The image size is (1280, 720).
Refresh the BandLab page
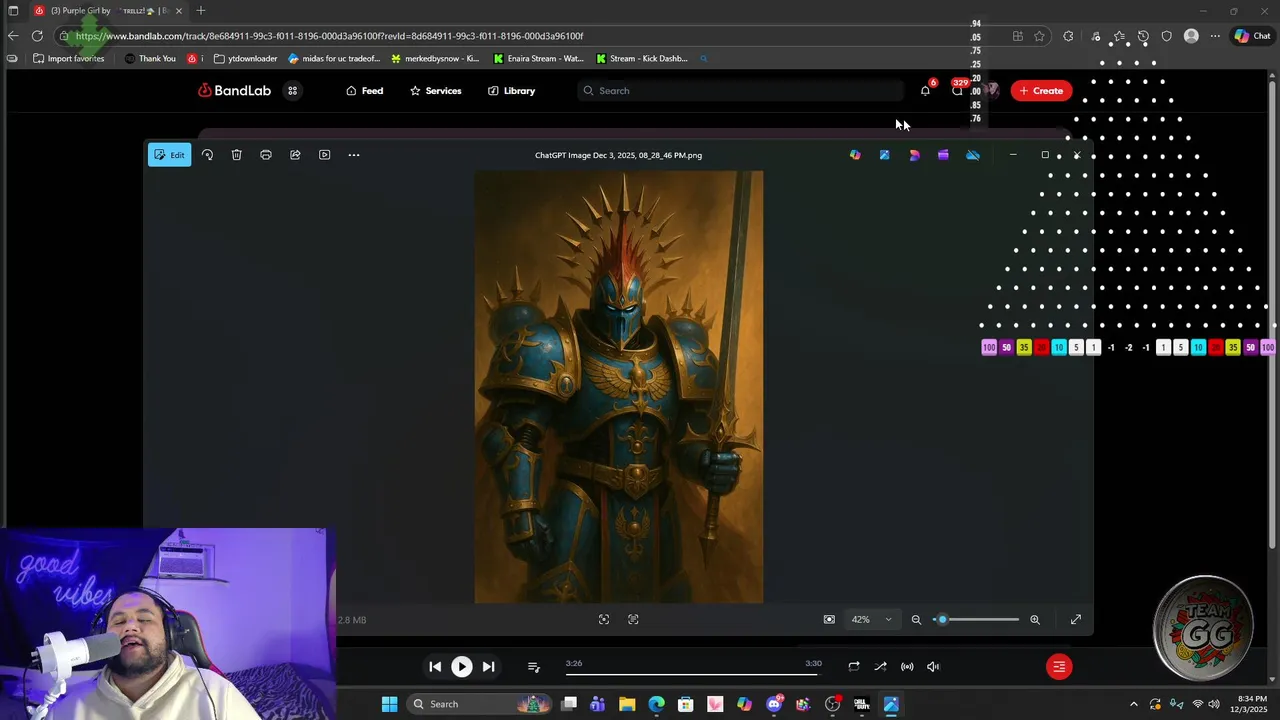point(37,36)
